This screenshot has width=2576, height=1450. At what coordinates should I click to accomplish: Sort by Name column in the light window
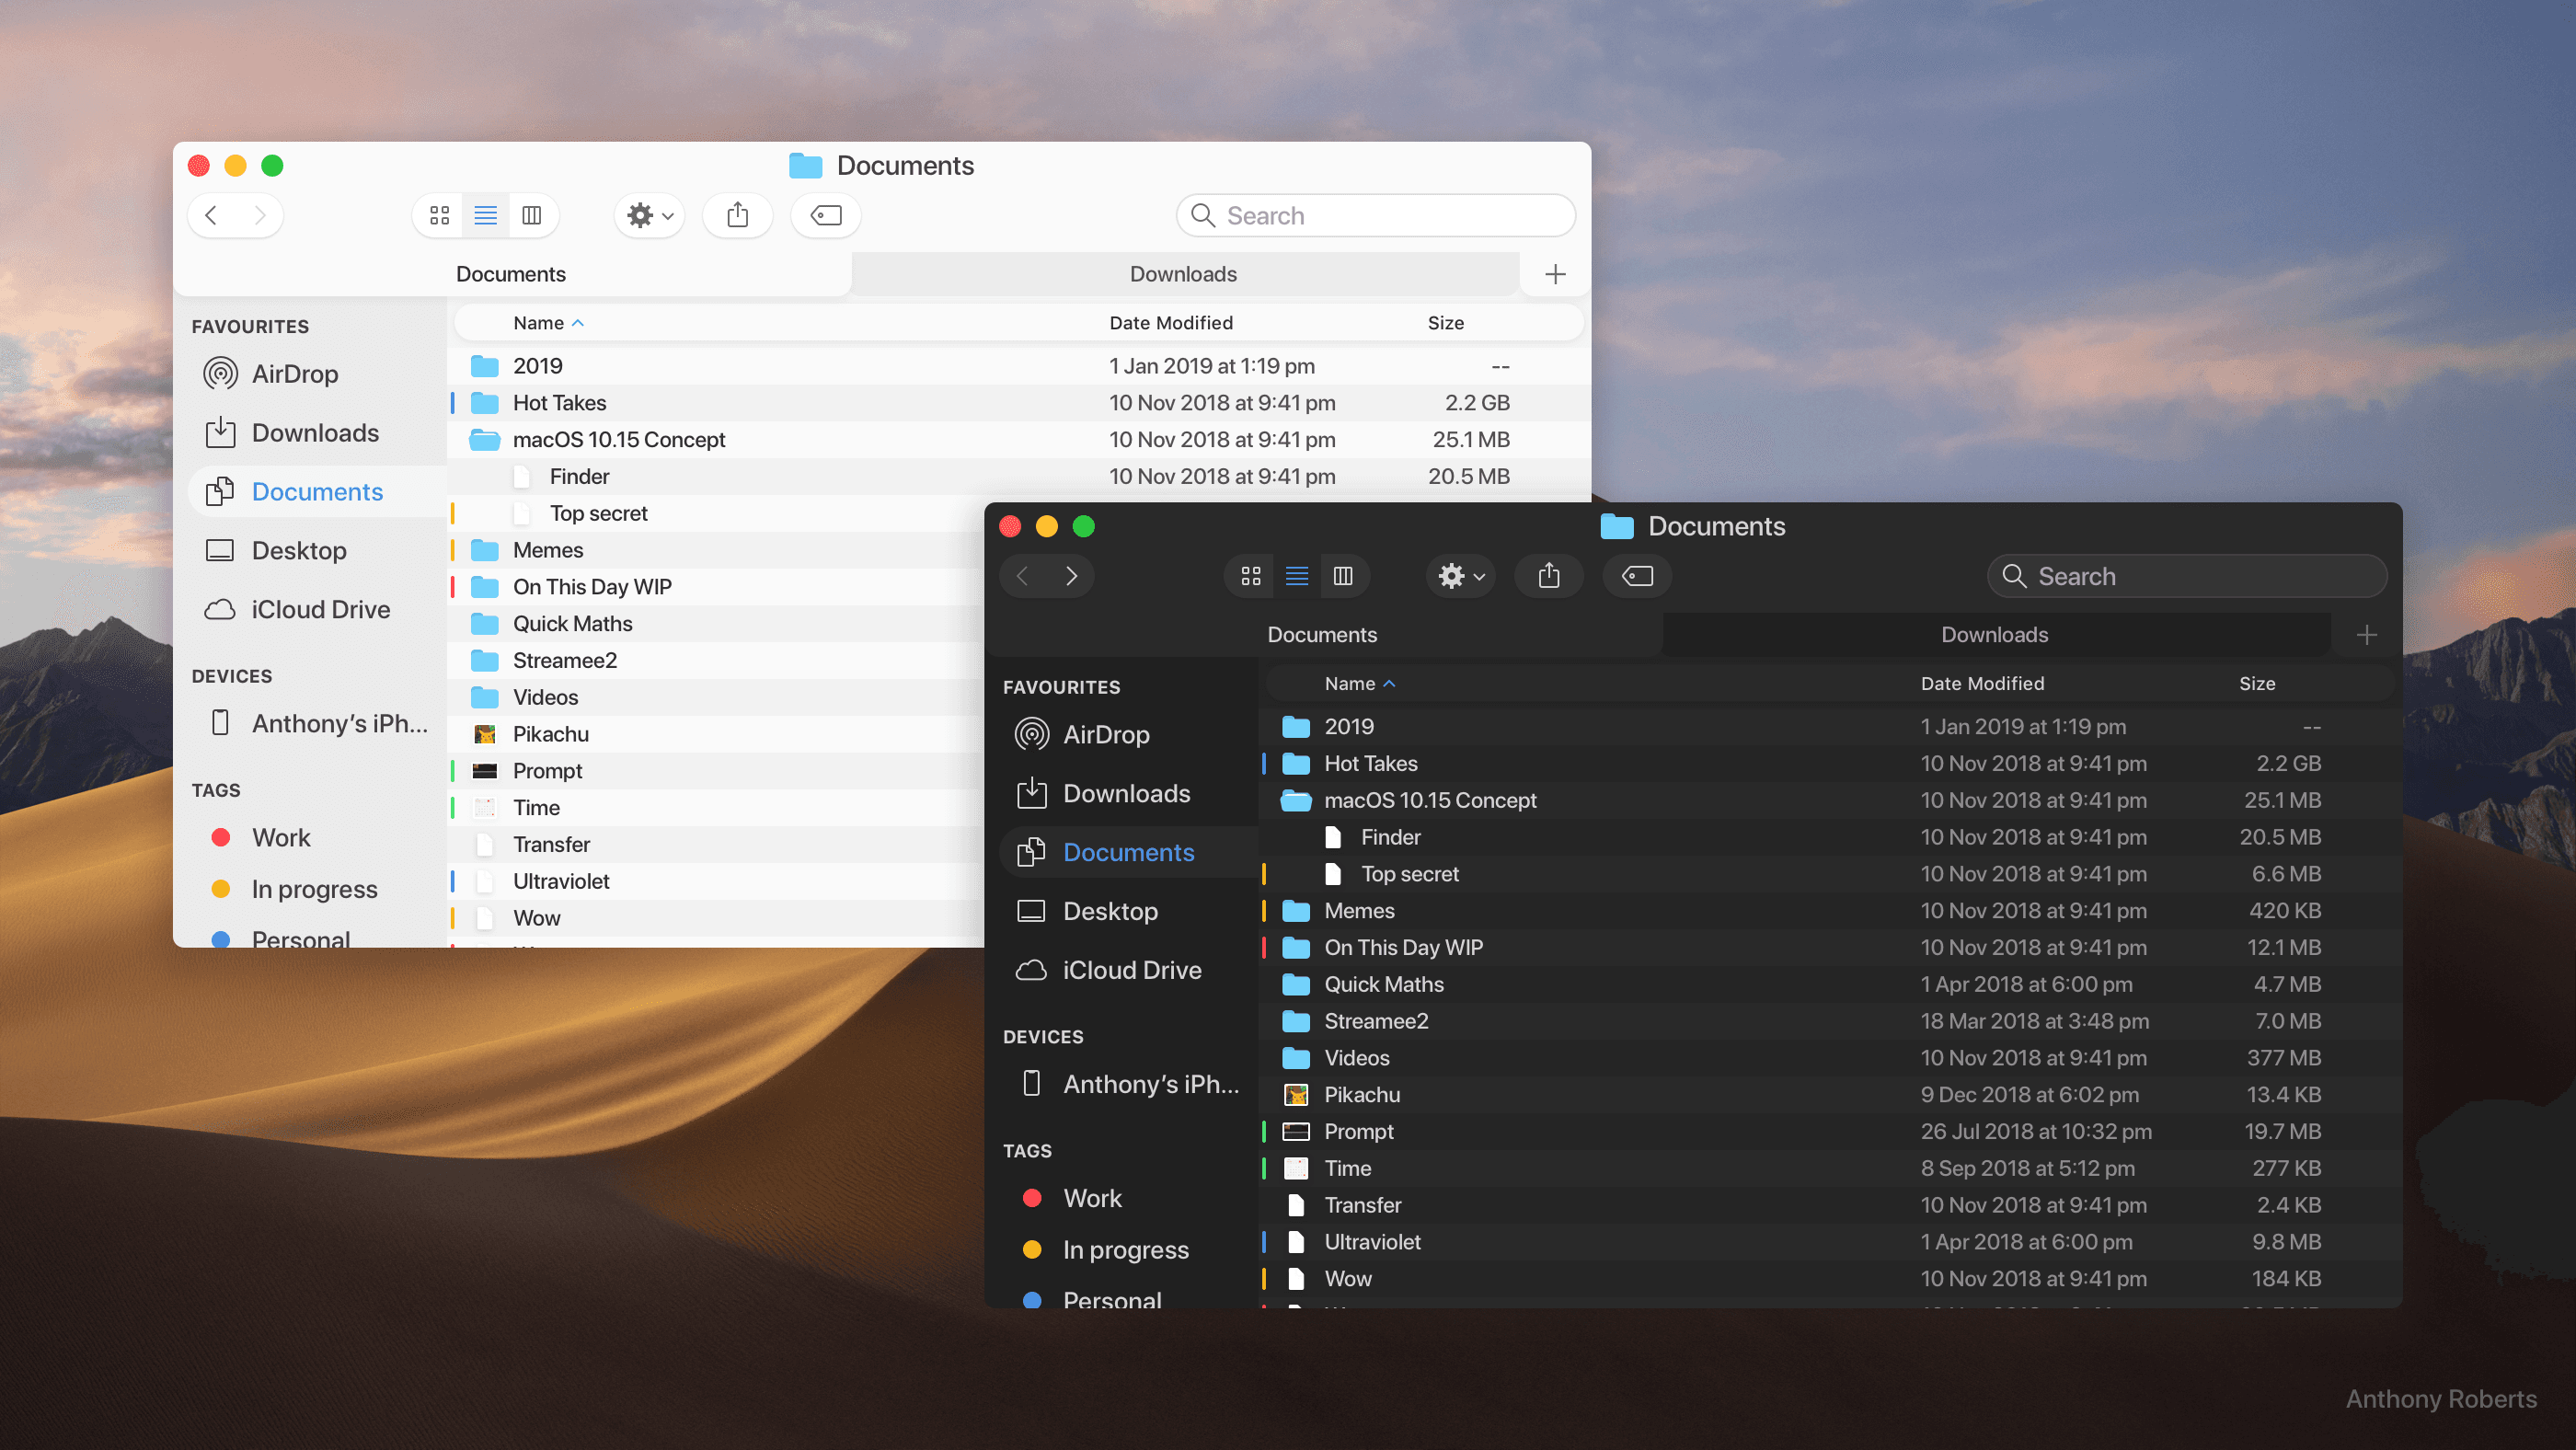click(548, 323)
